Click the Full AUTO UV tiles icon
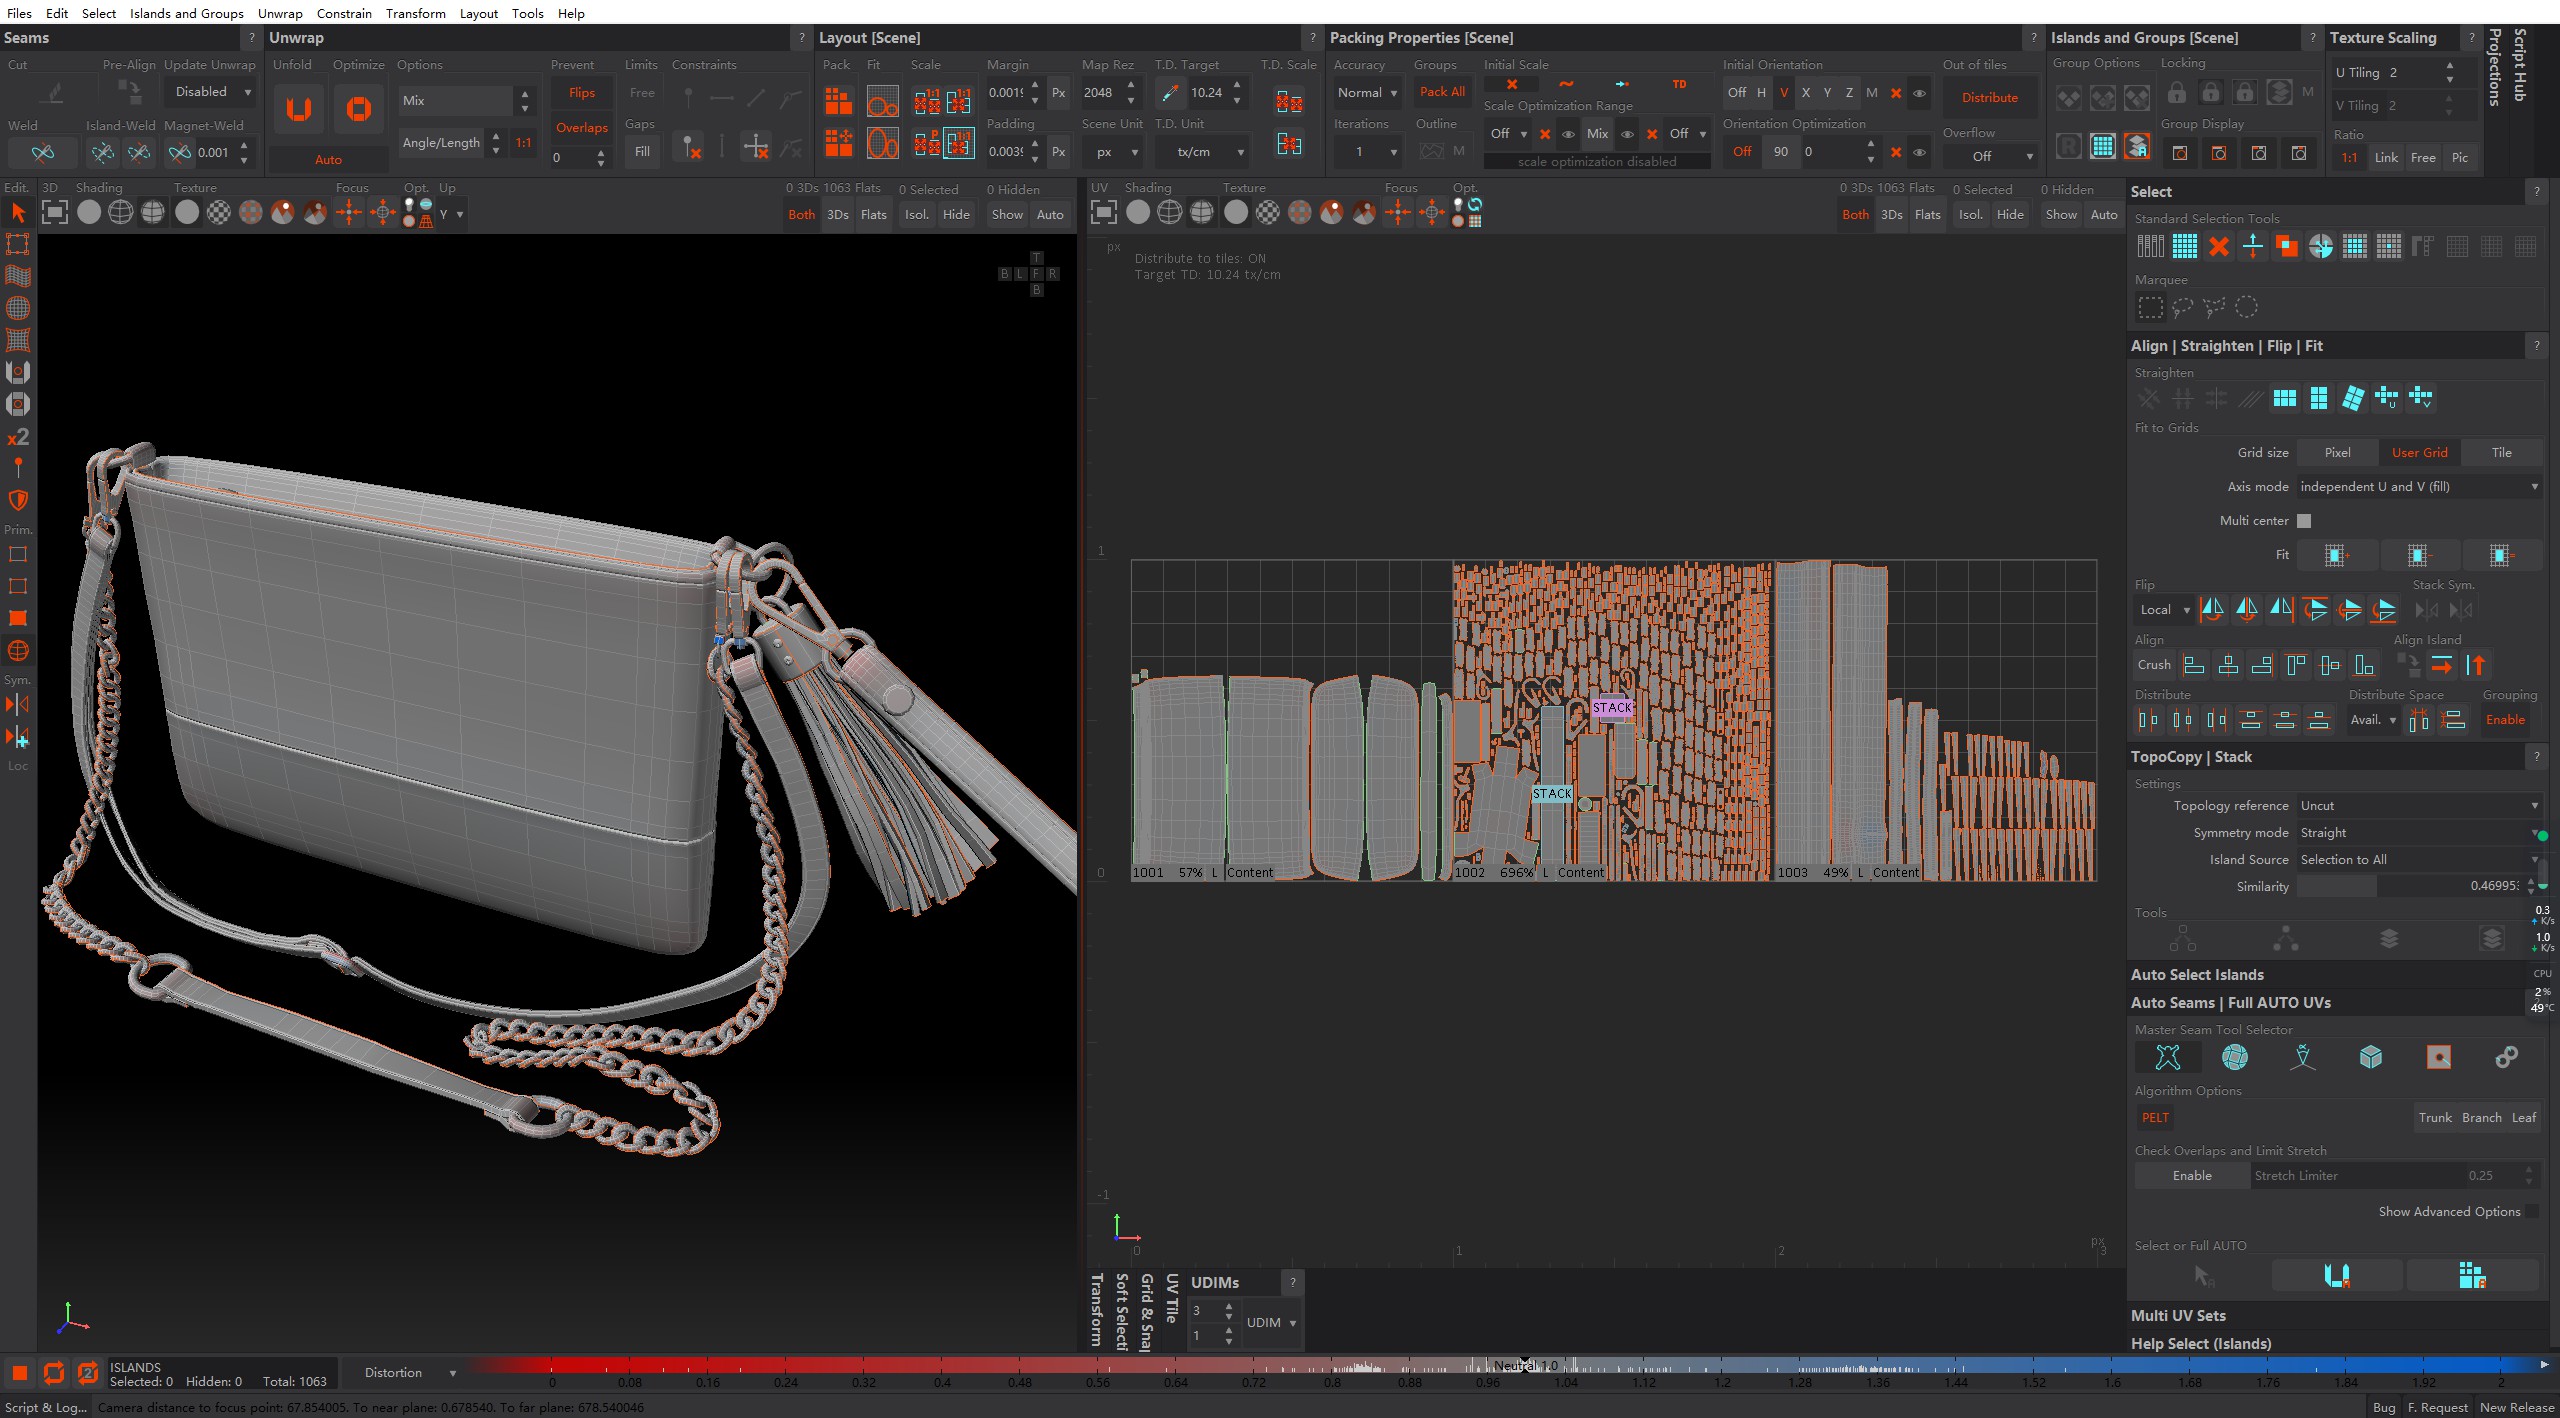Image resolution: width=2560 pixels, height=1418 pixels. point(2472,1275)
